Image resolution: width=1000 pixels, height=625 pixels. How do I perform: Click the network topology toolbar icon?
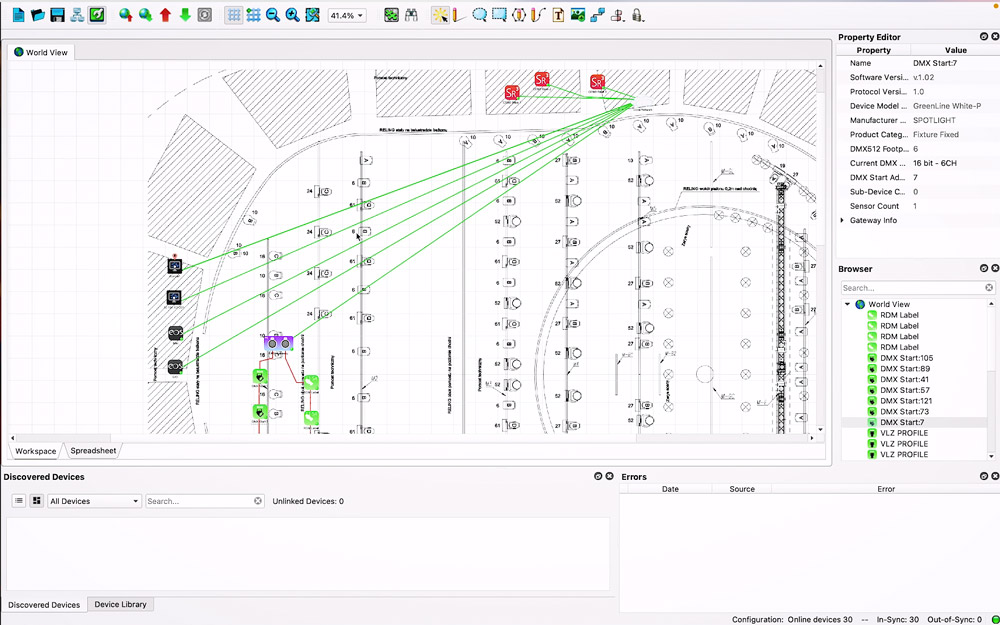click(77, 15)
